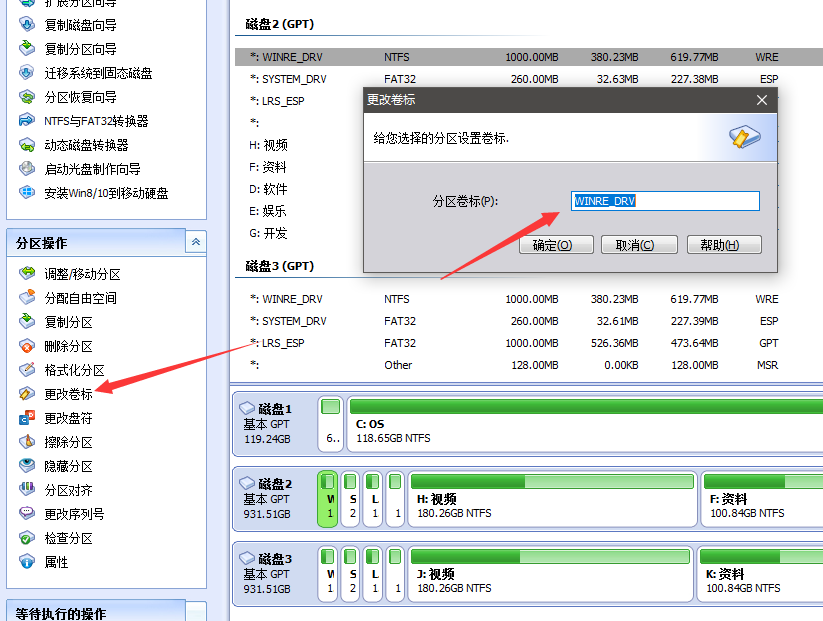Click the 调整/移动分区 icon
This screenshot has height=621, width=823.
click(27, 274)
